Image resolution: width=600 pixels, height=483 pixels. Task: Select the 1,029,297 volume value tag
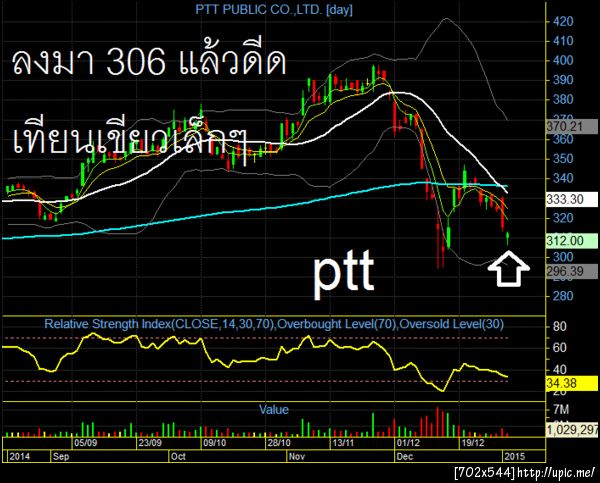pos(572,430)
